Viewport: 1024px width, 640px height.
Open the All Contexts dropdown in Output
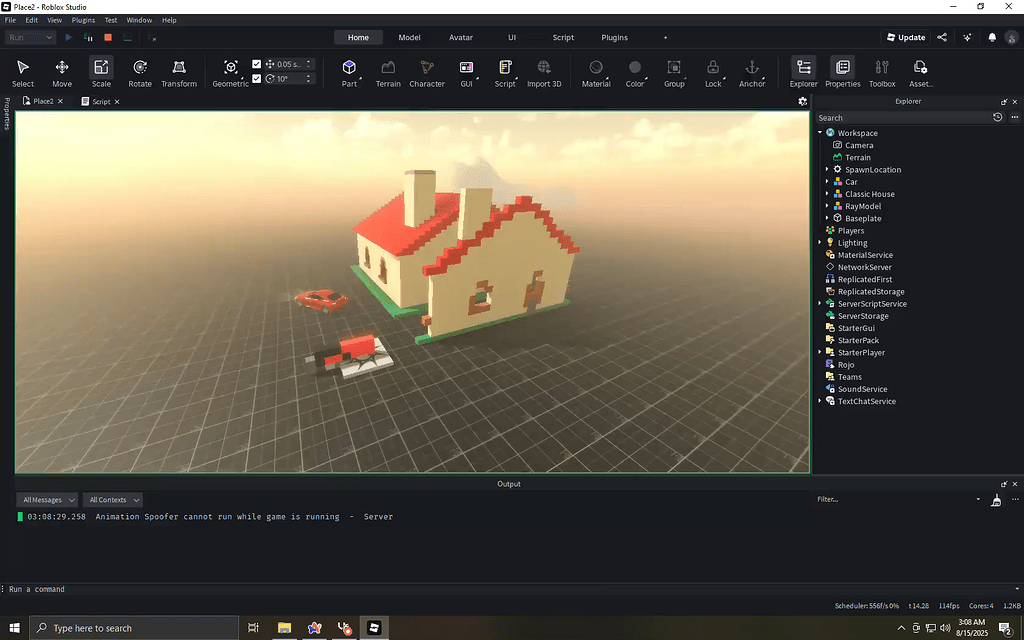pyautogui.click(x=112, y=499)
